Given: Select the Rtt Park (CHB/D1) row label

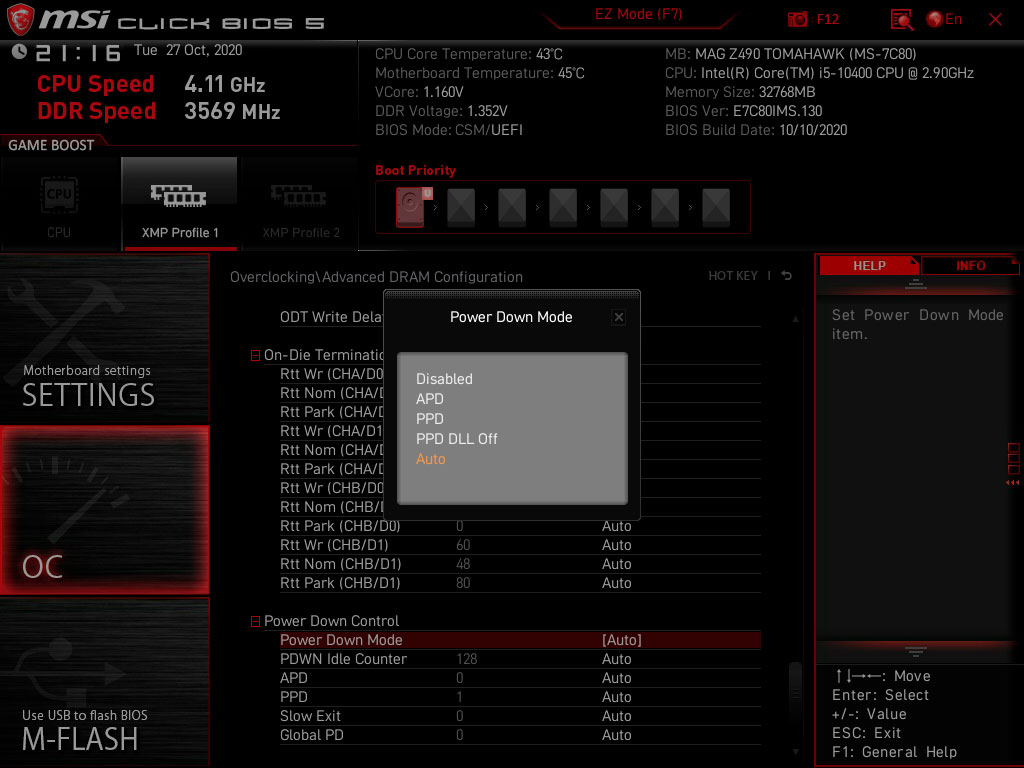Looking at the screenshot, I should point(340,583).
